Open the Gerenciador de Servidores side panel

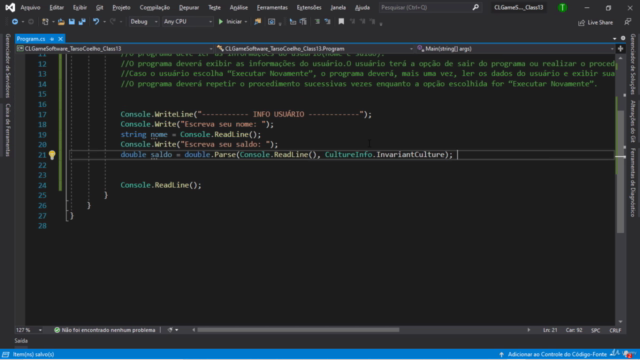8,66
